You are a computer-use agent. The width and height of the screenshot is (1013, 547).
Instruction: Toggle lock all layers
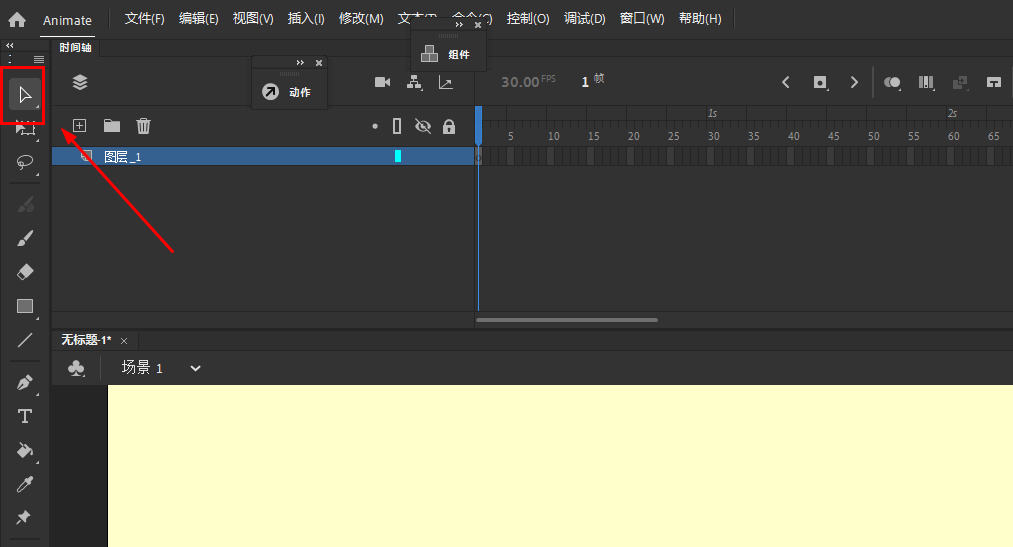[x=449, y=126]
